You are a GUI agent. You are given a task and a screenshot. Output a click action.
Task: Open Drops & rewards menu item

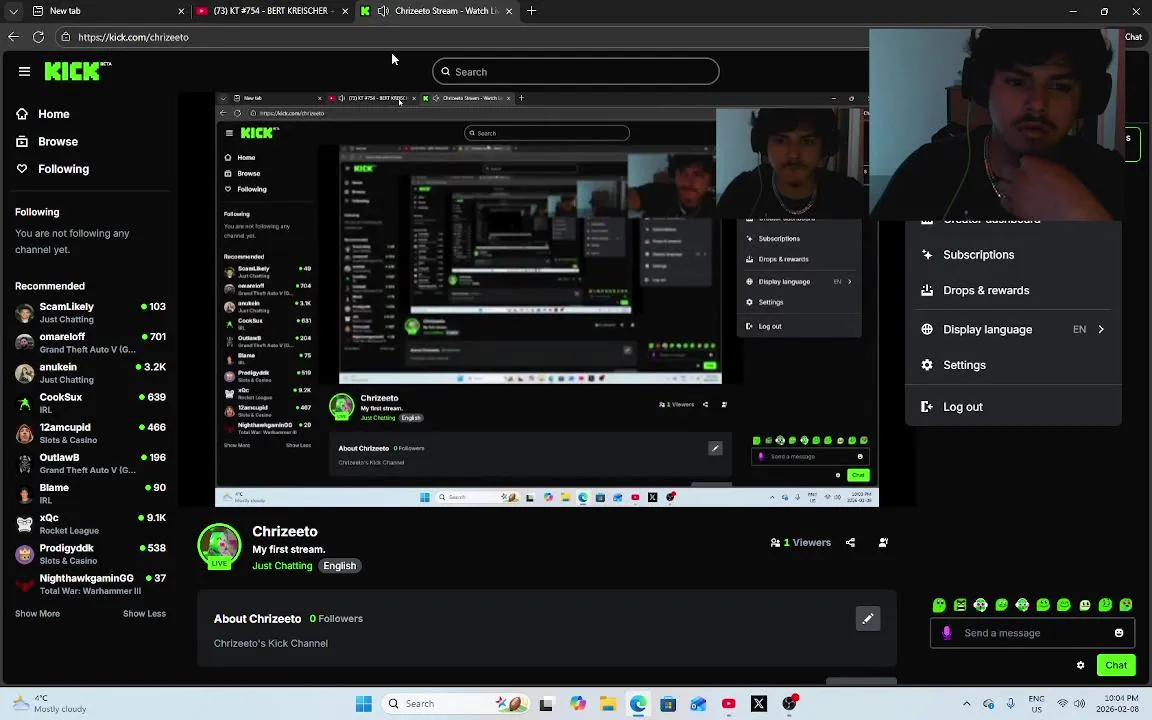click(x=1013, y=290)
